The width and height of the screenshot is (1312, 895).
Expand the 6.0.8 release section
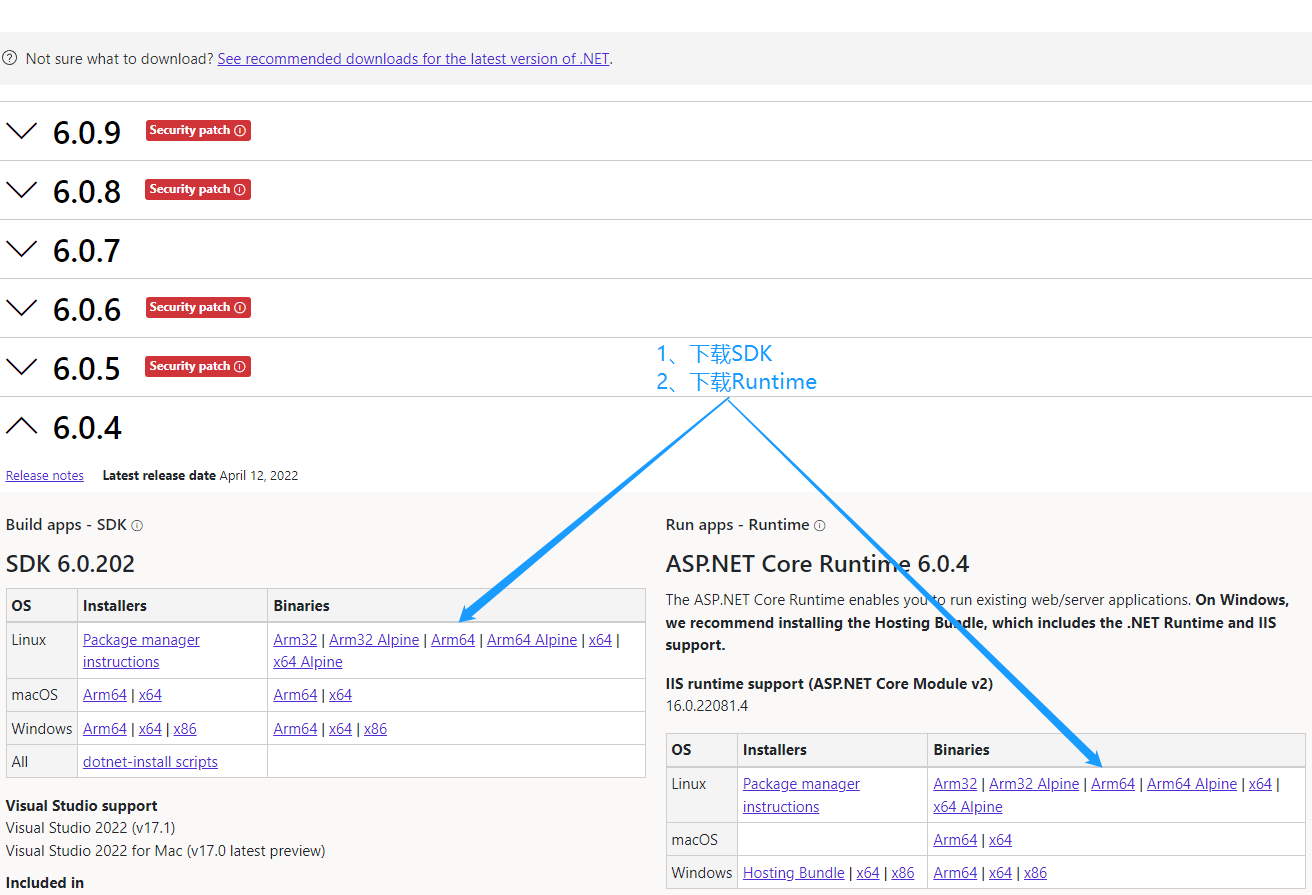(21, 190)
